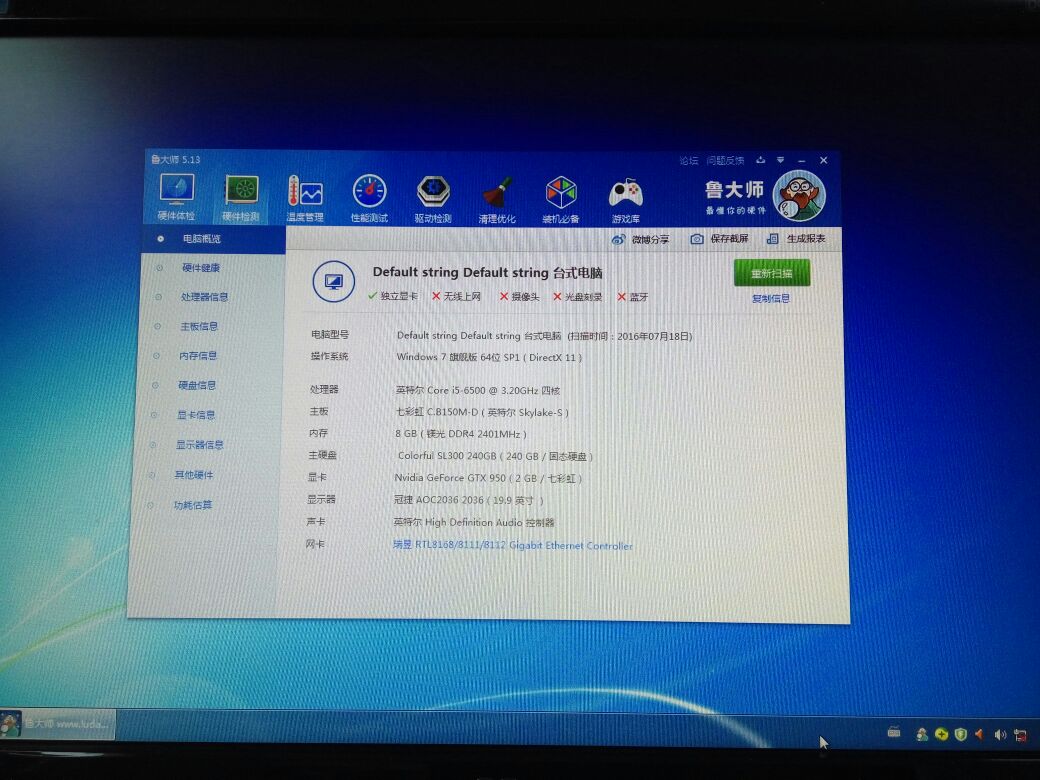Open the Realtek Gigabit Ethernet Controller link
Image resolution: width=1040 pixels, height=780 pixels.
pos(513,546)
